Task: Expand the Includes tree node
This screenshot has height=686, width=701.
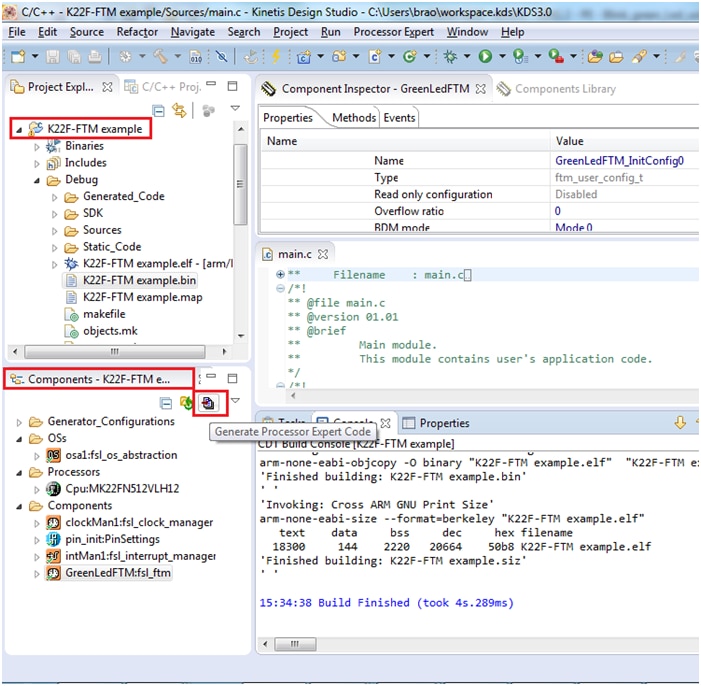Action: coord(37,164)
